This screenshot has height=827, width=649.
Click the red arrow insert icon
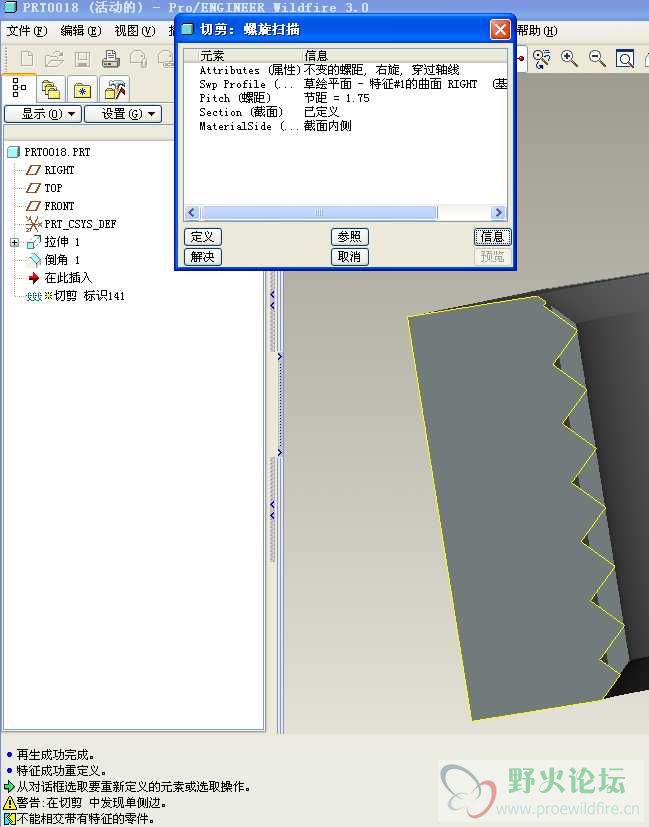point(34,278)
